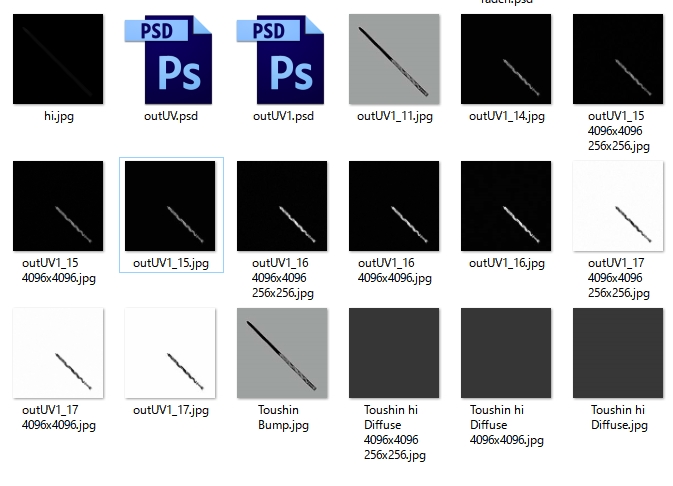673x486 pixels.
Task: Click the file name 'outUV1_14.jpg'
Action: pyautogui.click(x=507, y=116)
